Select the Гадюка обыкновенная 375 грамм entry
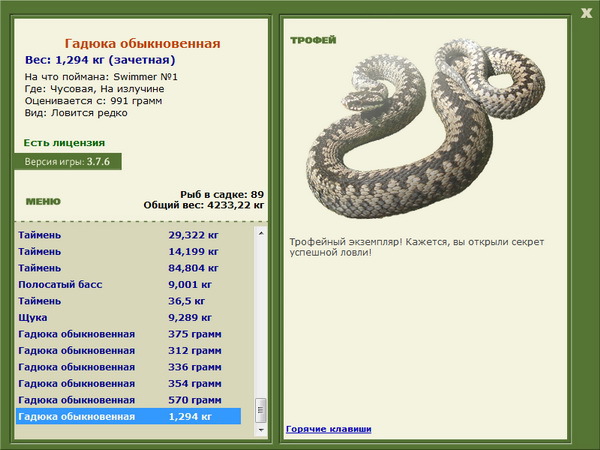The height and width of the screenshot is (450, 600). pyautogui.click(x=129, y=334)
